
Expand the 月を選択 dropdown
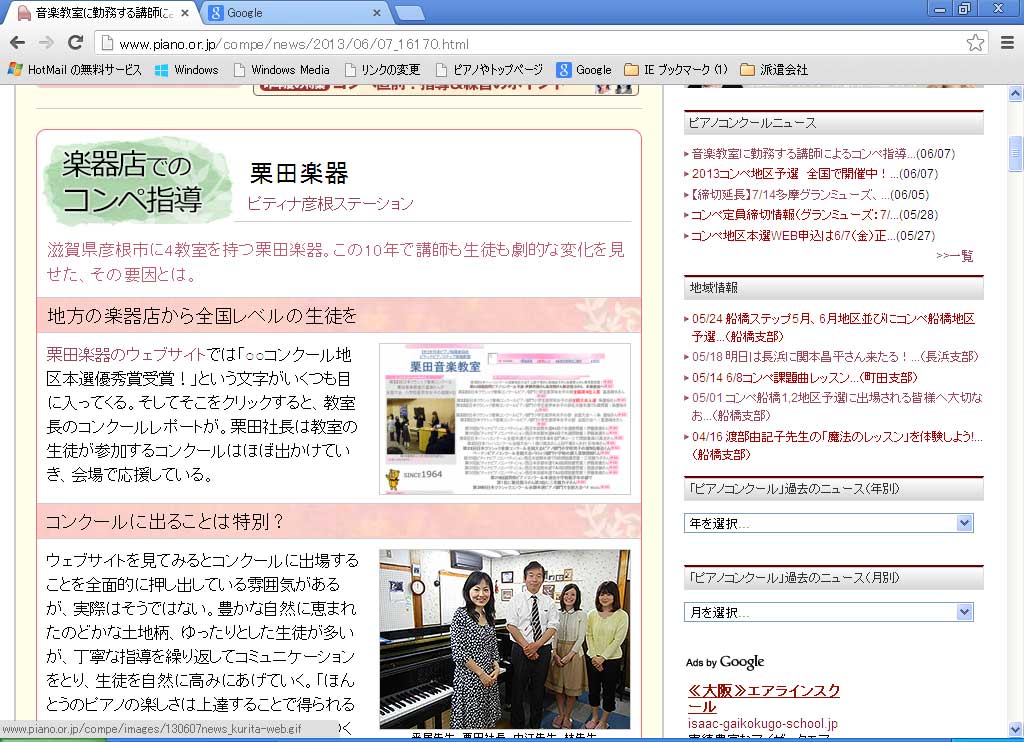829,612
